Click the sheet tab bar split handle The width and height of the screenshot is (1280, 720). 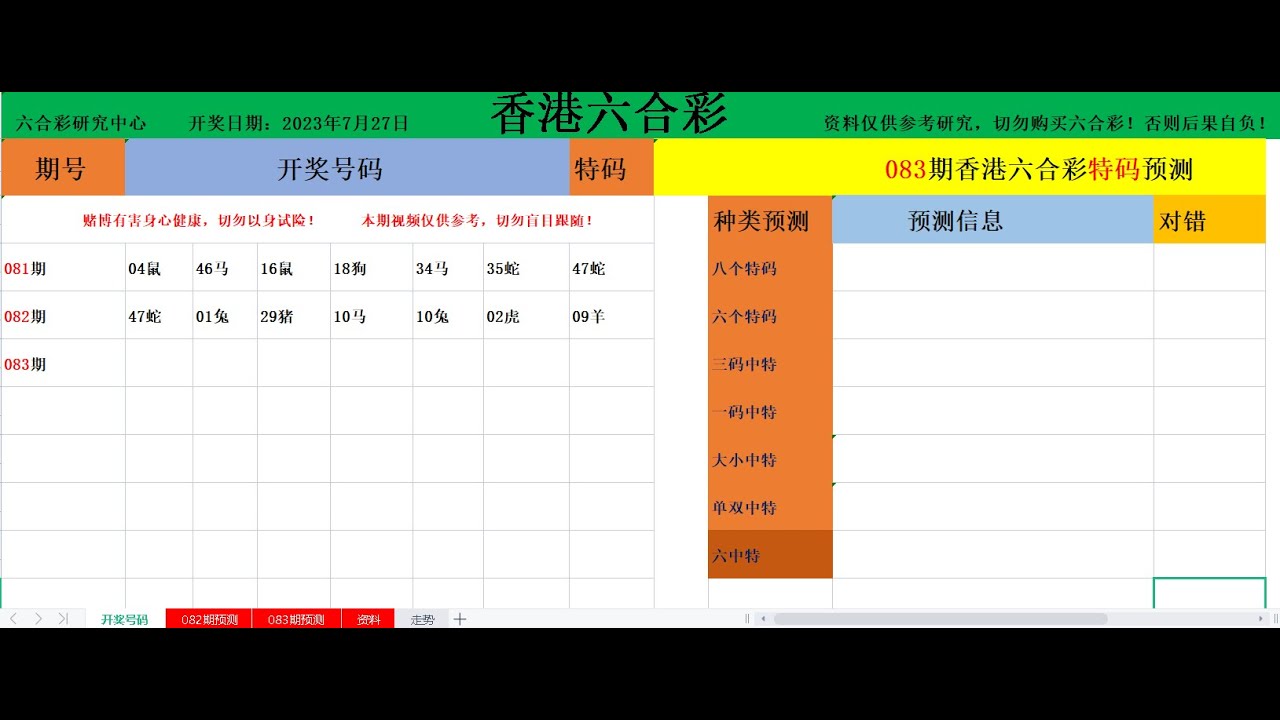pos(747,619)
